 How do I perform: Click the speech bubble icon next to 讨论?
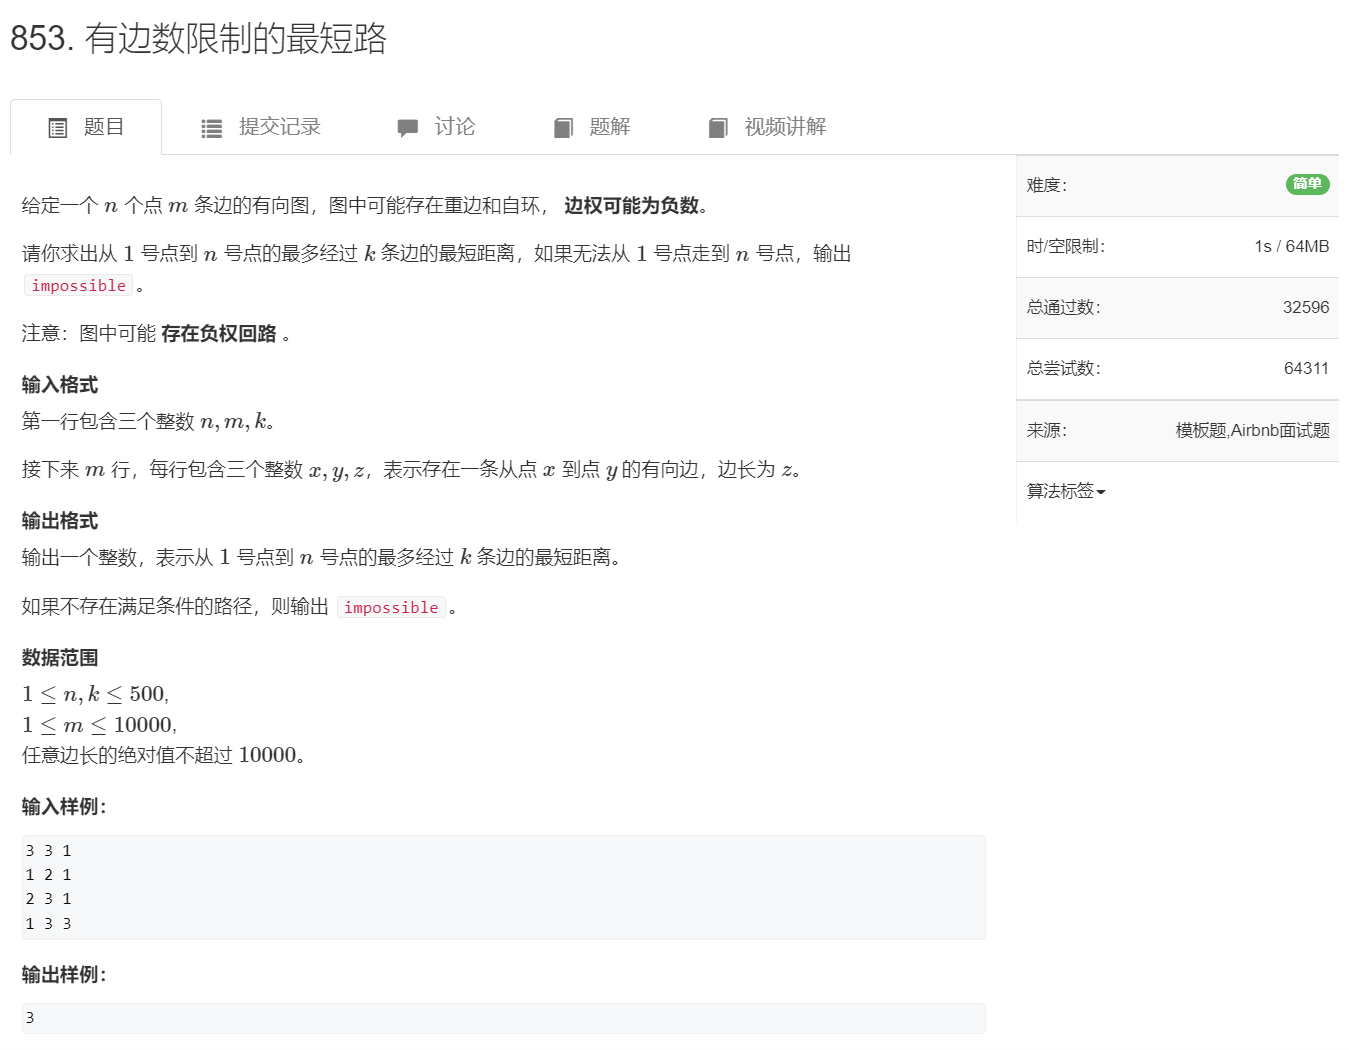click(408, 127)
